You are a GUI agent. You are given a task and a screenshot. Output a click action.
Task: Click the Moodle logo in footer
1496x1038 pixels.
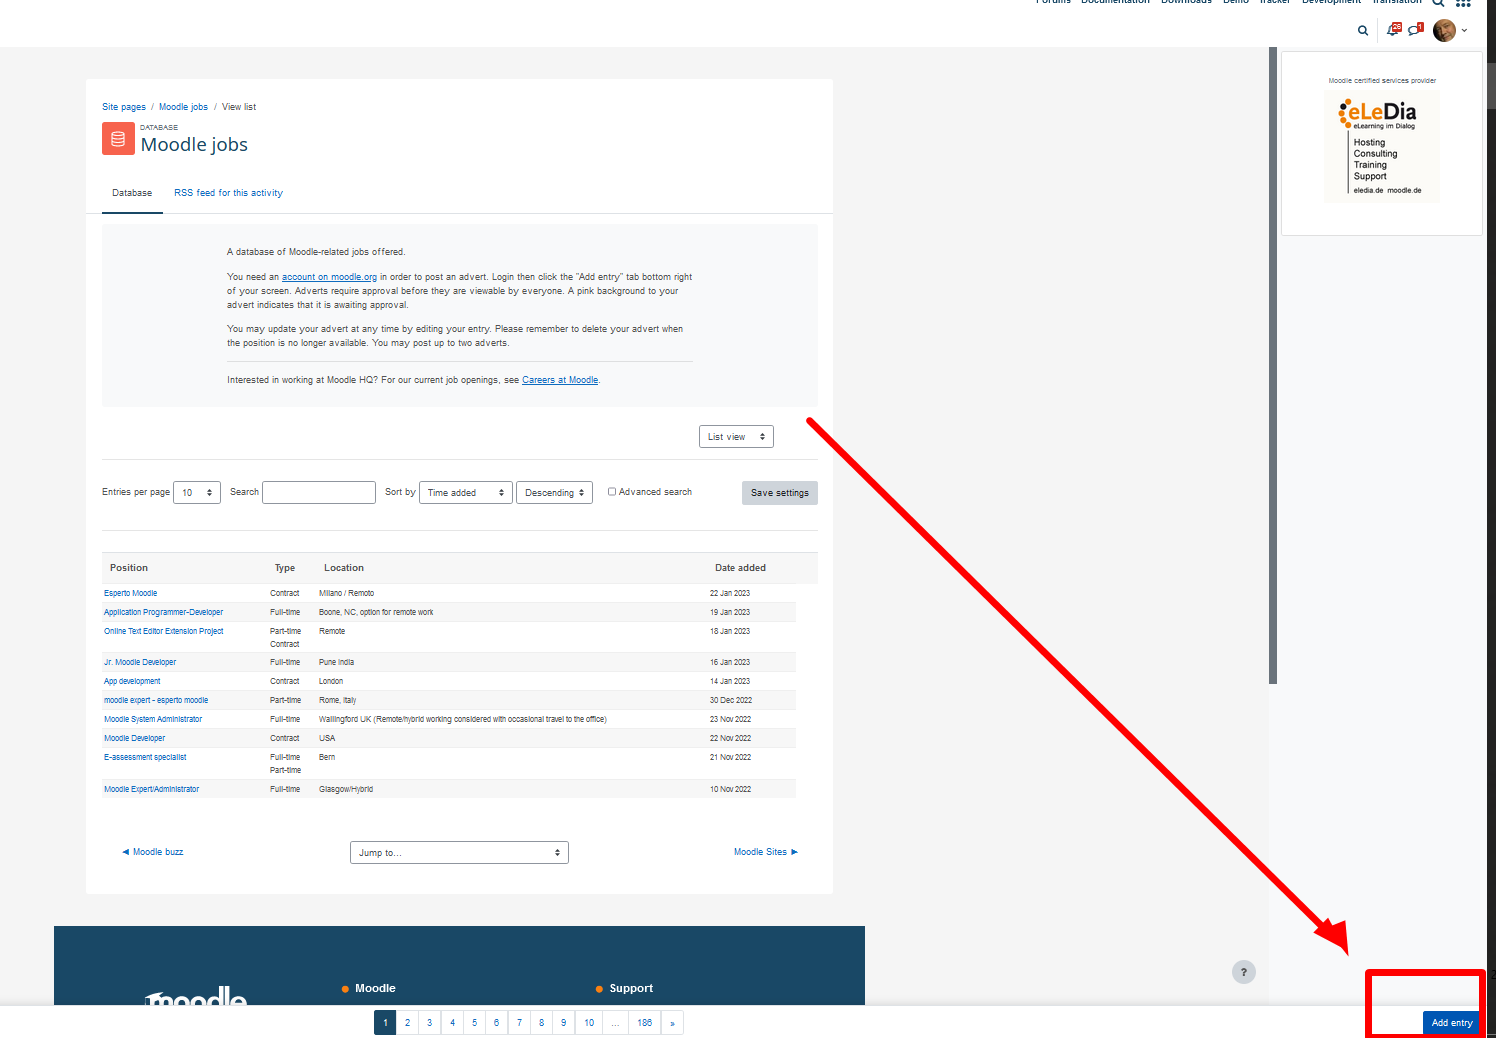[196, 996]
